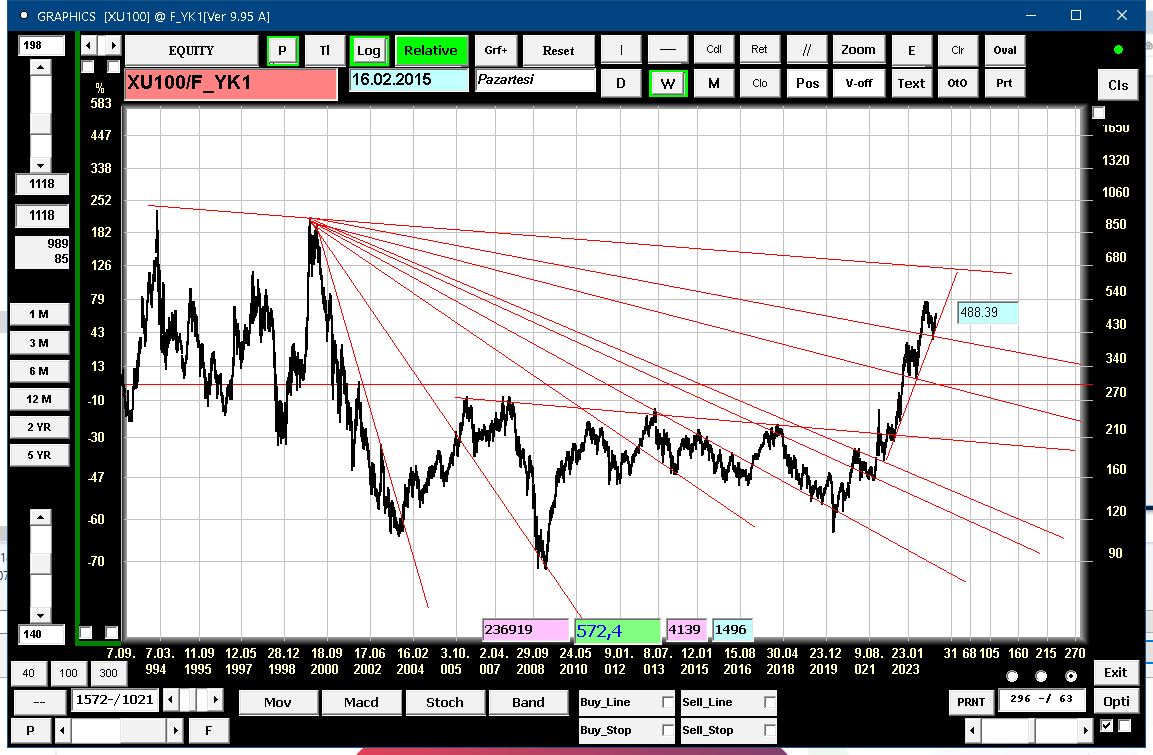This screenshot has height=755, width=1153.
Task: Click the Oval drawing tool
Action: point(1004,50)
